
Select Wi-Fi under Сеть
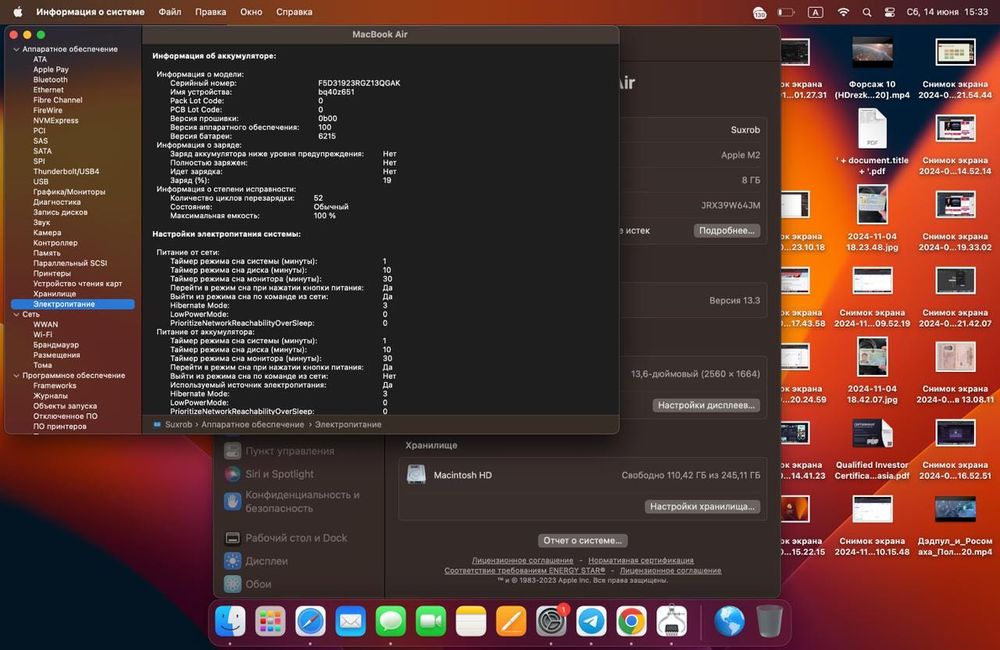click(43, 335)
